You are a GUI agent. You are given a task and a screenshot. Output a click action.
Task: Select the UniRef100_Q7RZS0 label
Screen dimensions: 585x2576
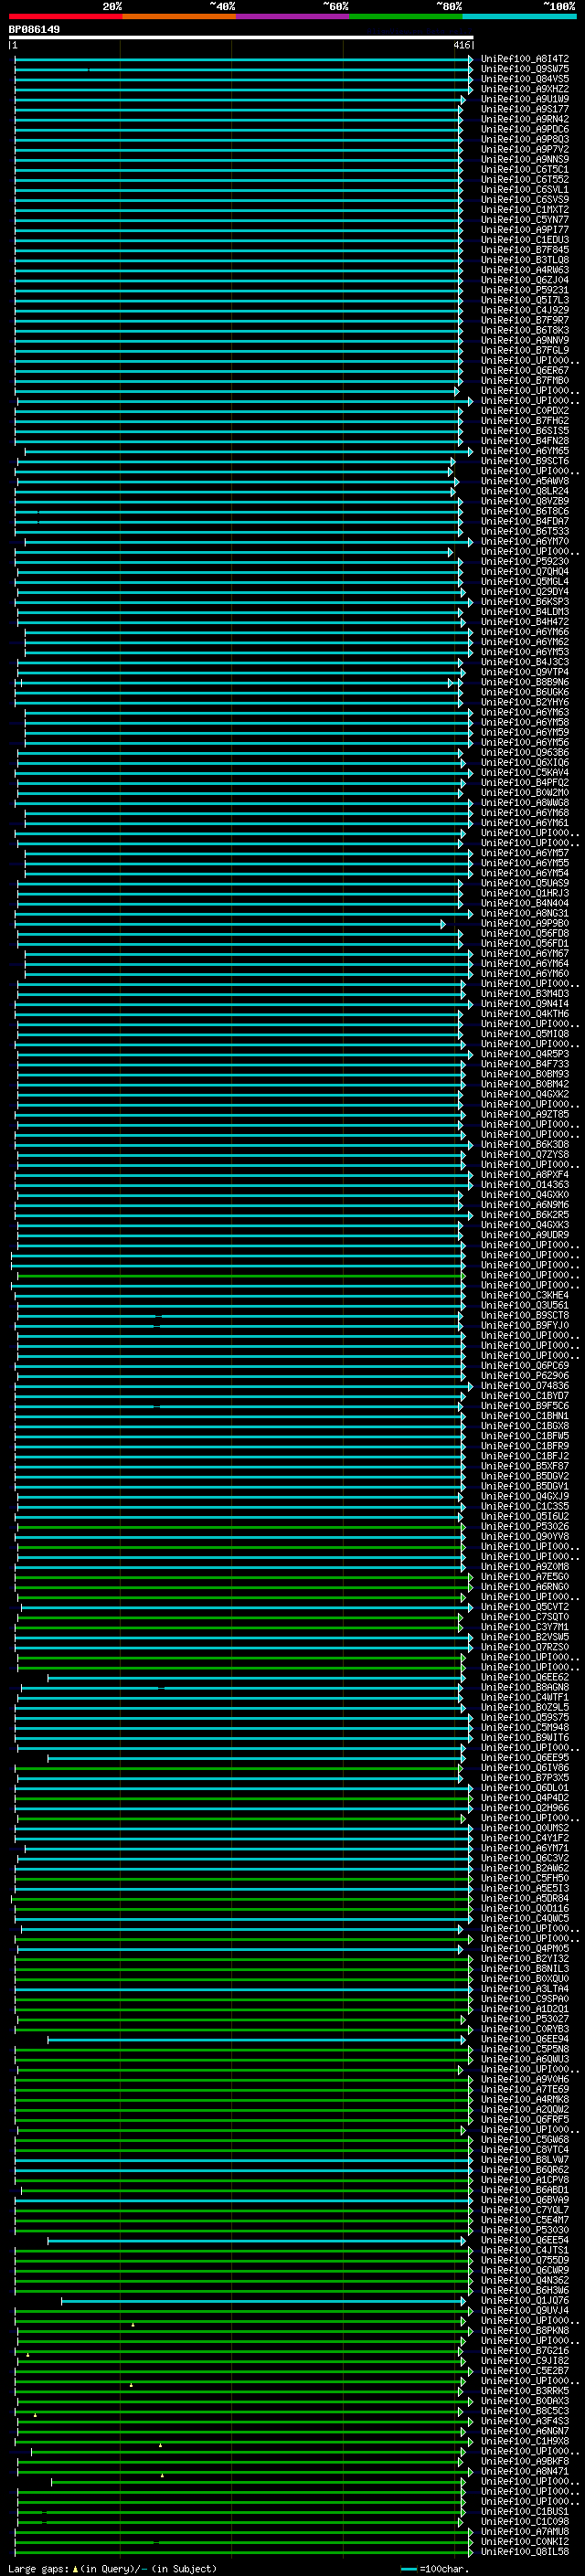[525, 1647]
